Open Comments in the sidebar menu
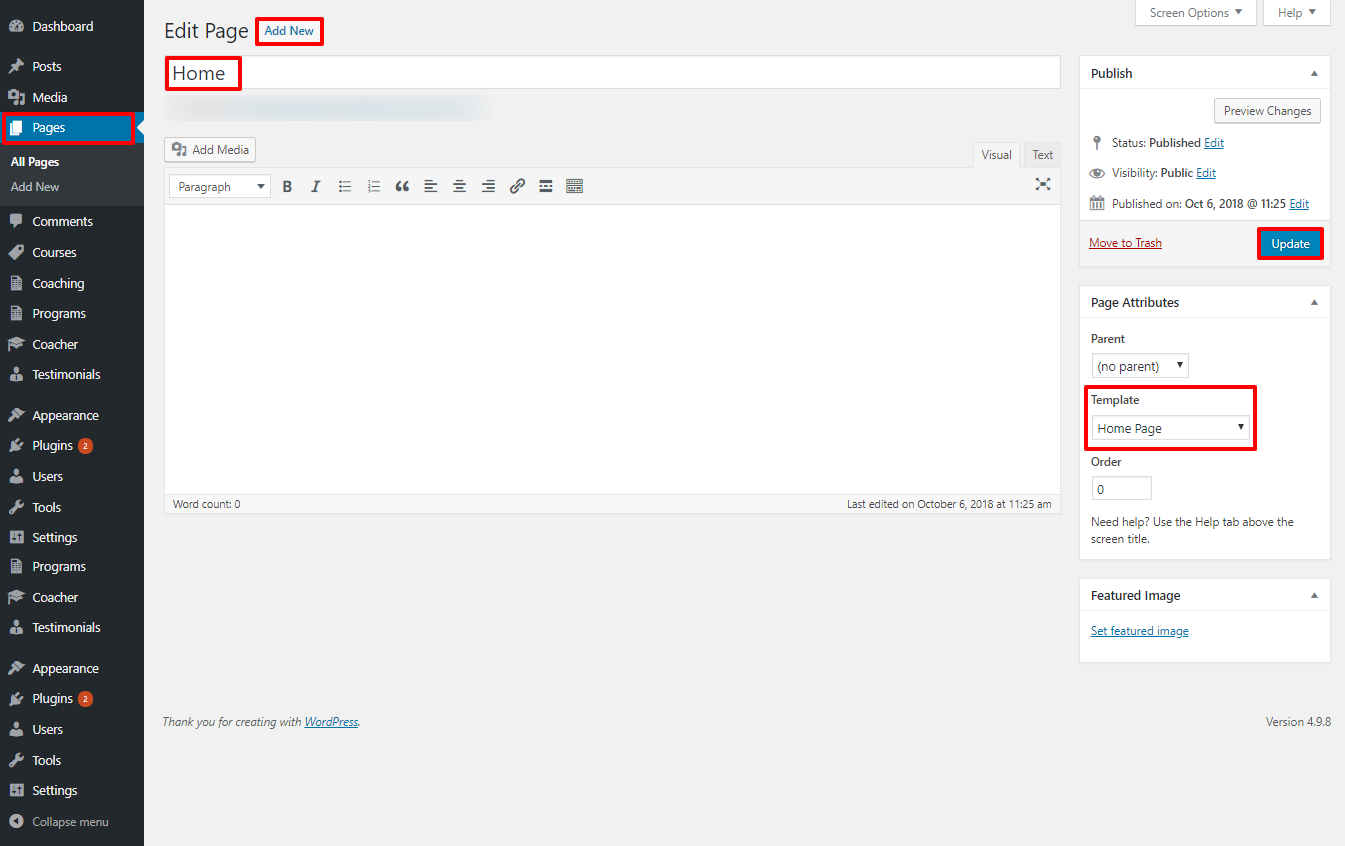The width and height of the screenshot is (1345, 846). (x=62, y=222)
